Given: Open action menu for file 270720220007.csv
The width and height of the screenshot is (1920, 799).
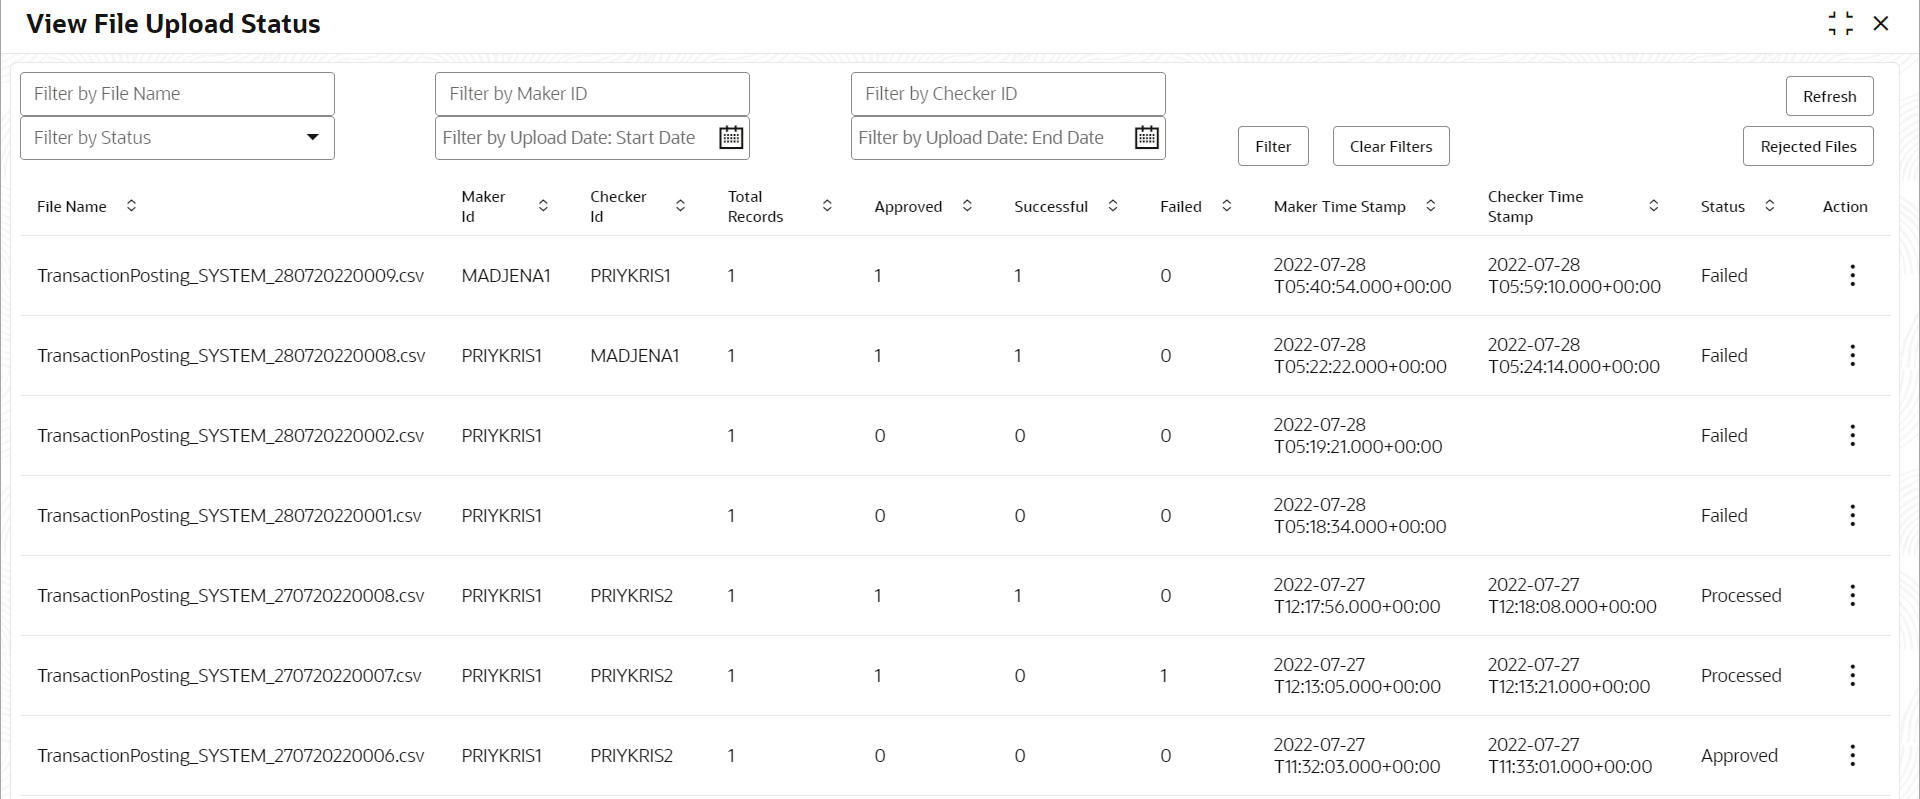Looking at the screenshot, I should (x=1852, y=675).
